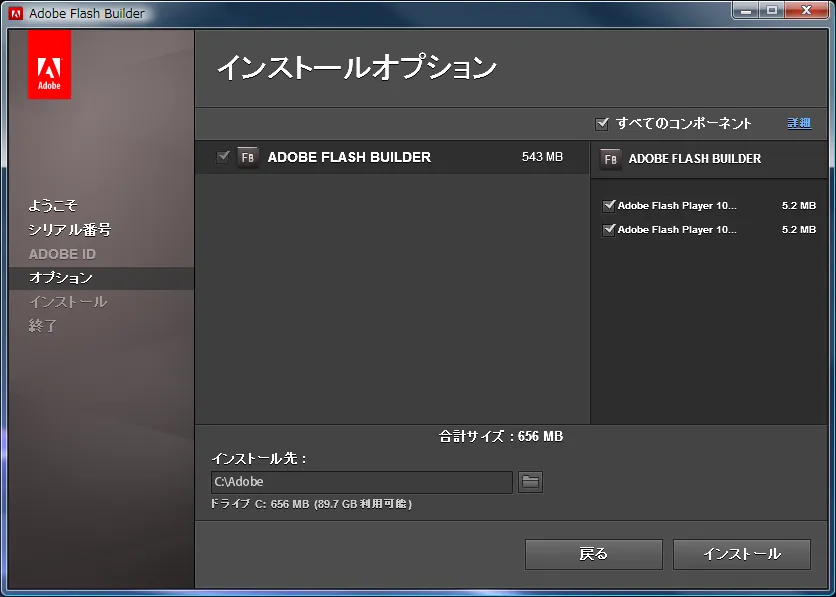The image size is (836, 597).
Task: Click the FB icon in the component list row
Action: 248,157
